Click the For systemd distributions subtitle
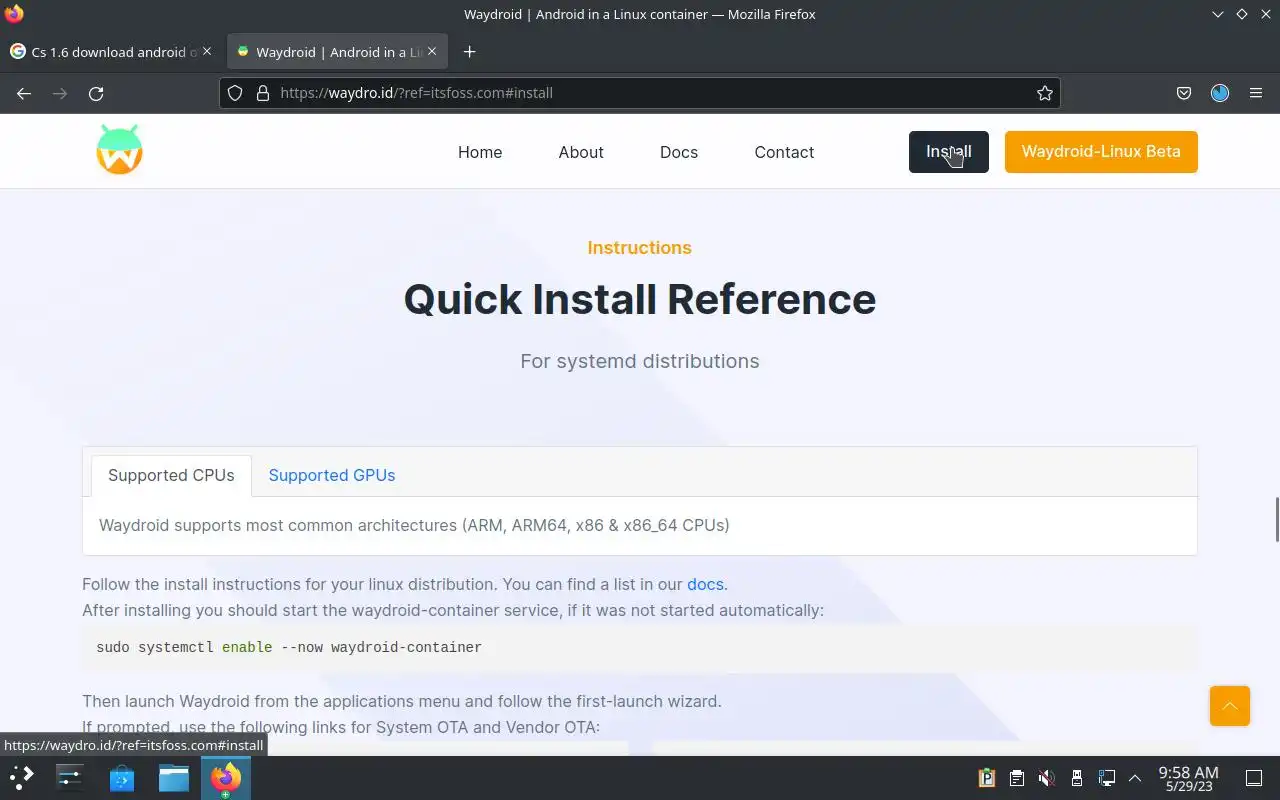The width and height of the screenshot is (1280, 800). click(x=640, y=361)
